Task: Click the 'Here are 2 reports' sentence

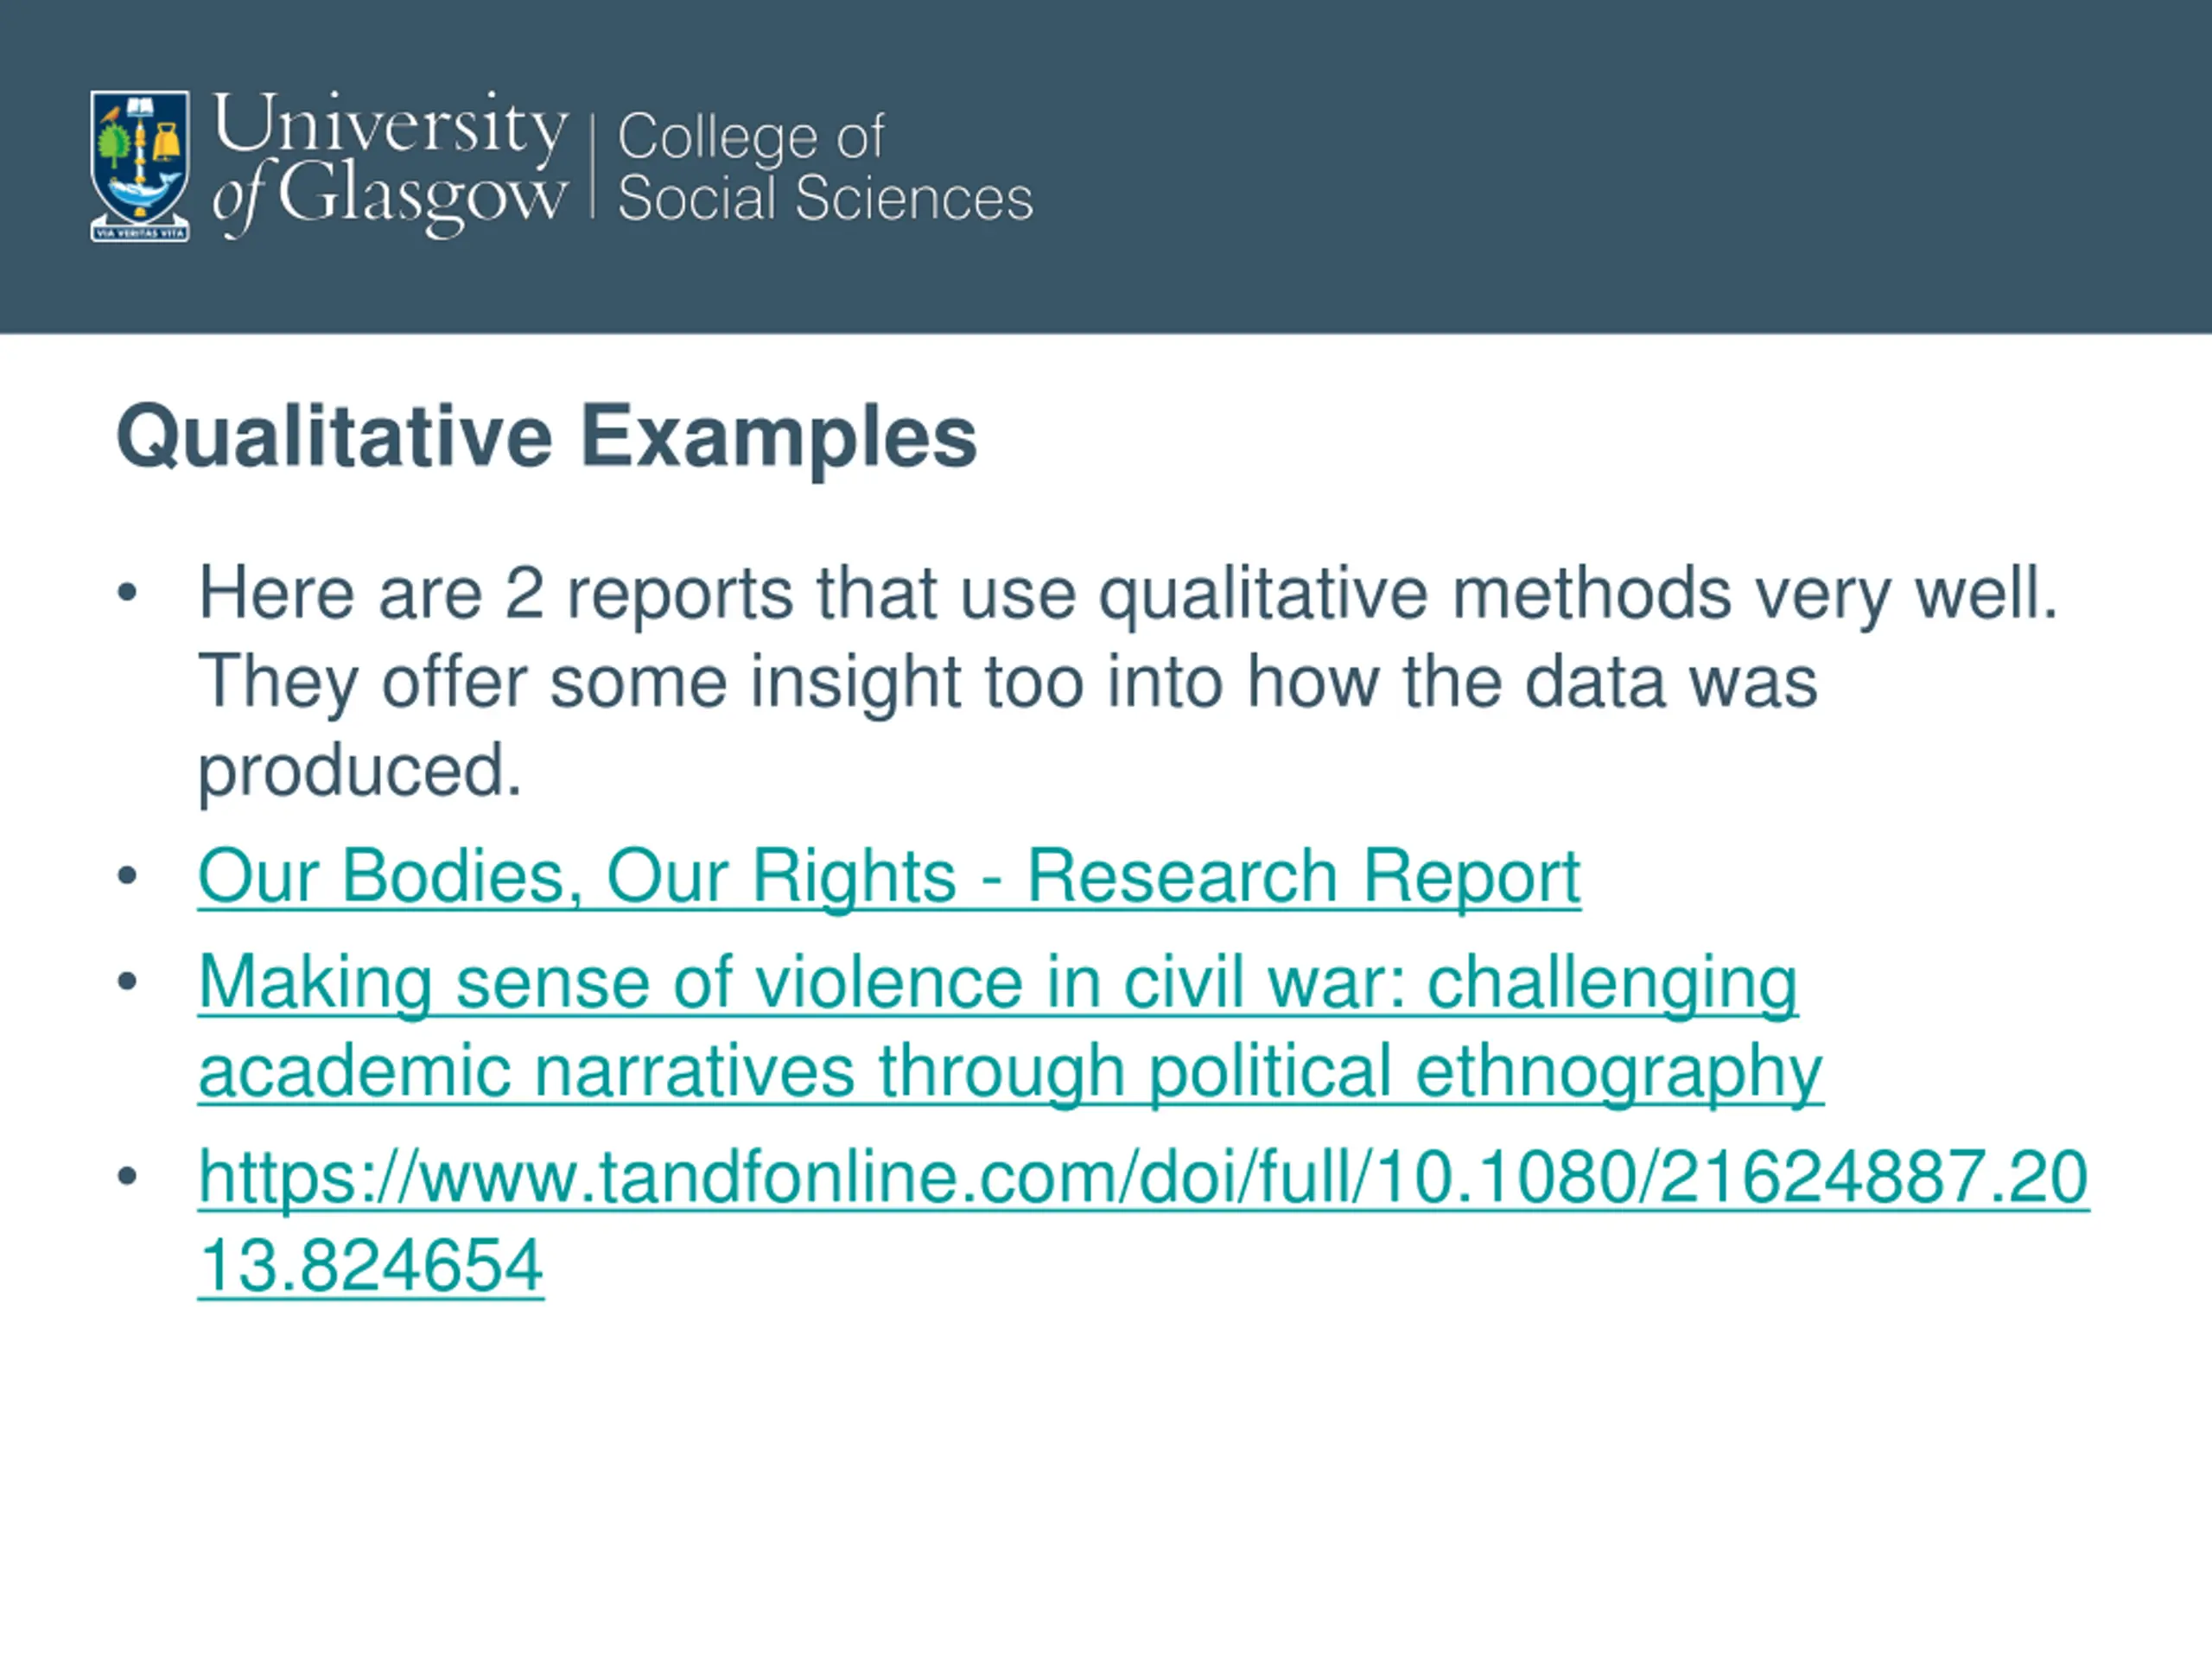Action: [x=1128, y=594]
